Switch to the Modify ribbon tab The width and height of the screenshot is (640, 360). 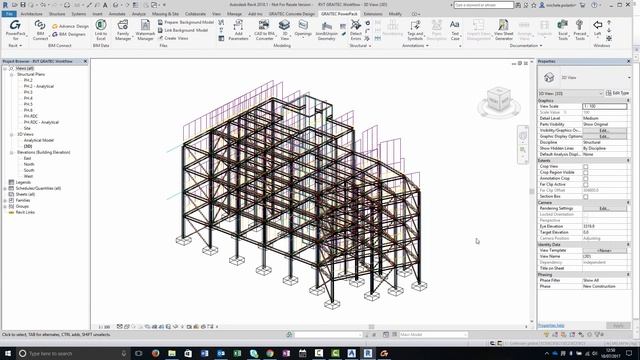[x=395, y=14]
